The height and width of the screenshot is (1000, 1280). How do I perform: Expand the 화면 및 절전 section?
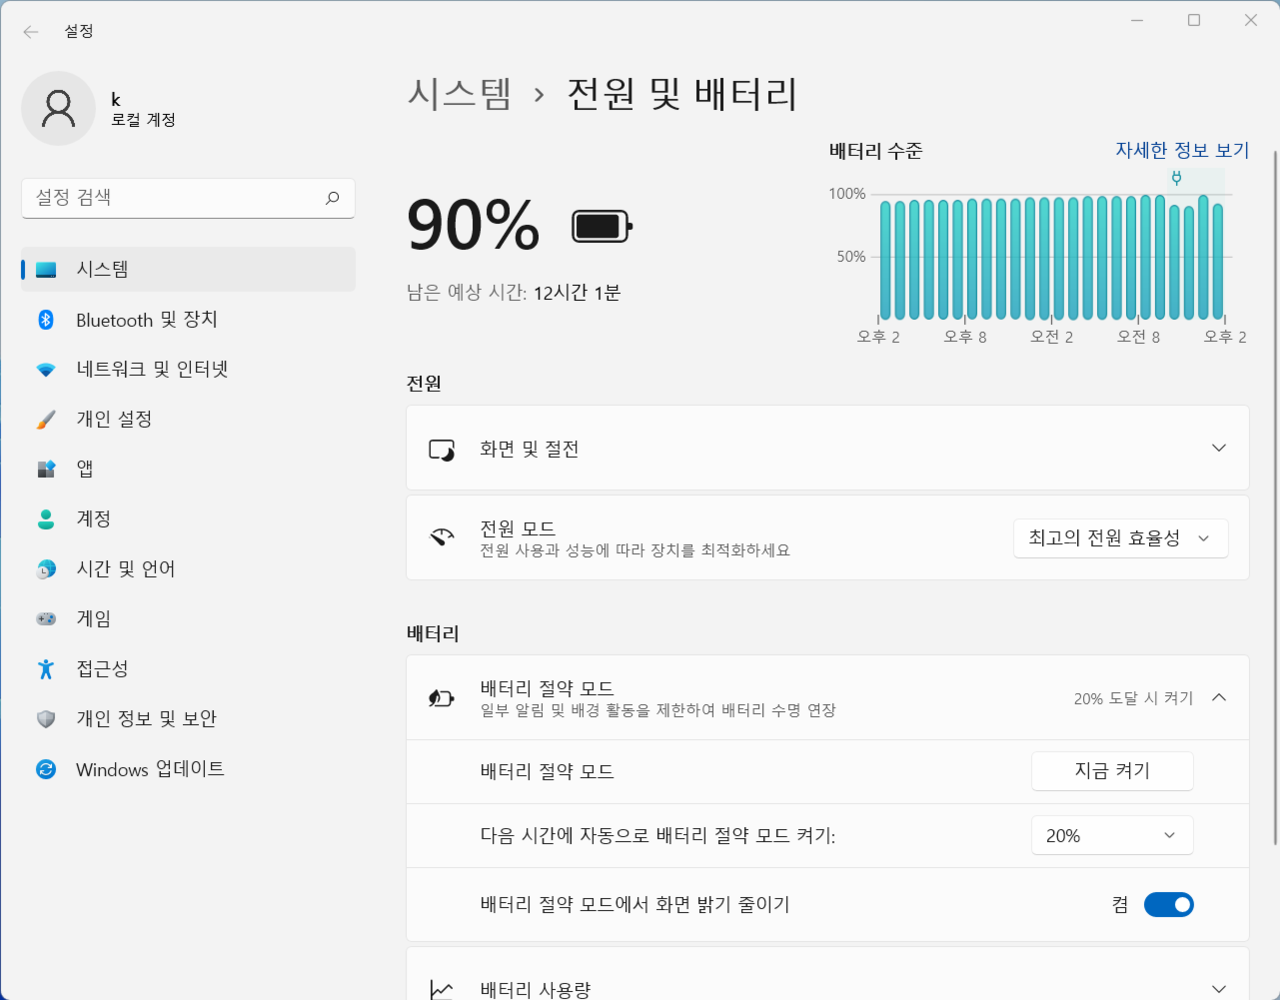point(1218,448)
